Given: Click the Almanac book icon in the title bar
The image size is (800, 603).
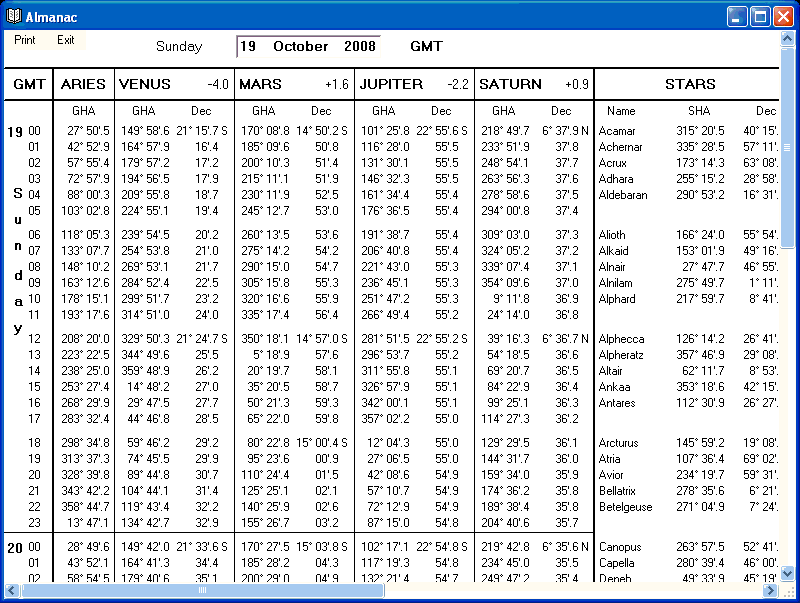Looking at the screenshot, I should click(13, 15).
